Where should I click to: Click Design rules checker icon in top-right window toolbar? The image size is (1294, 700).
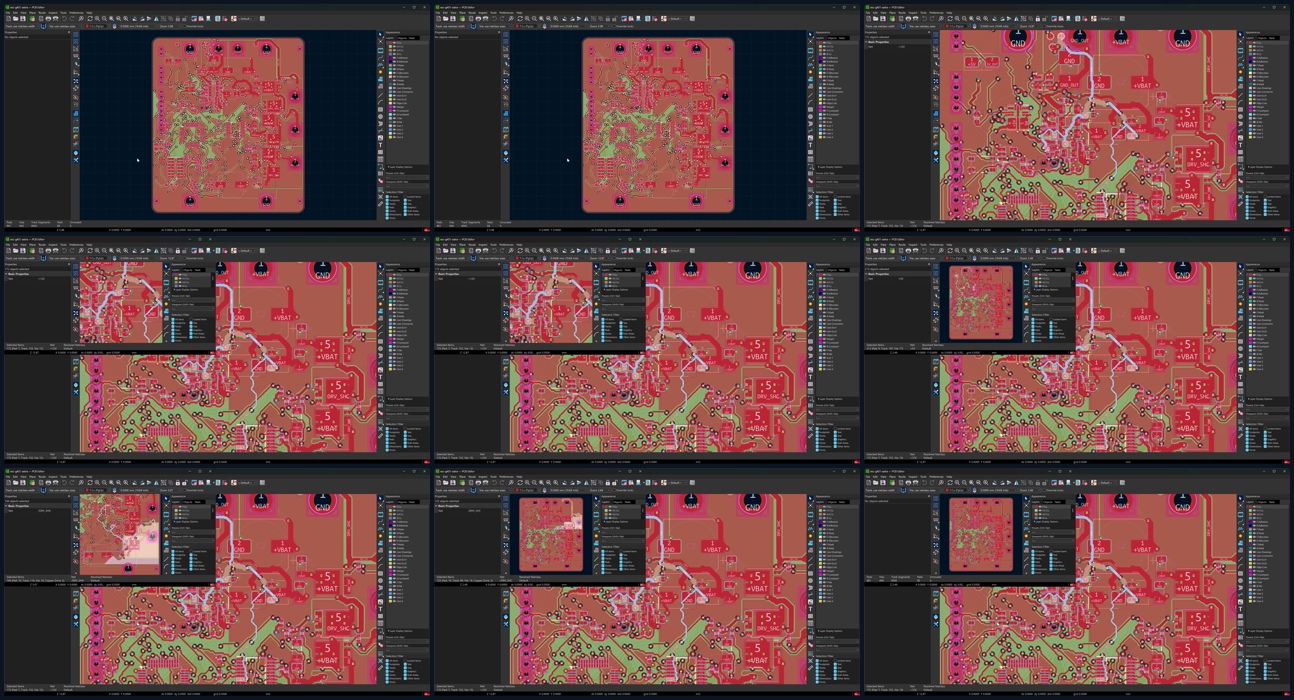tap(1085, 18)
